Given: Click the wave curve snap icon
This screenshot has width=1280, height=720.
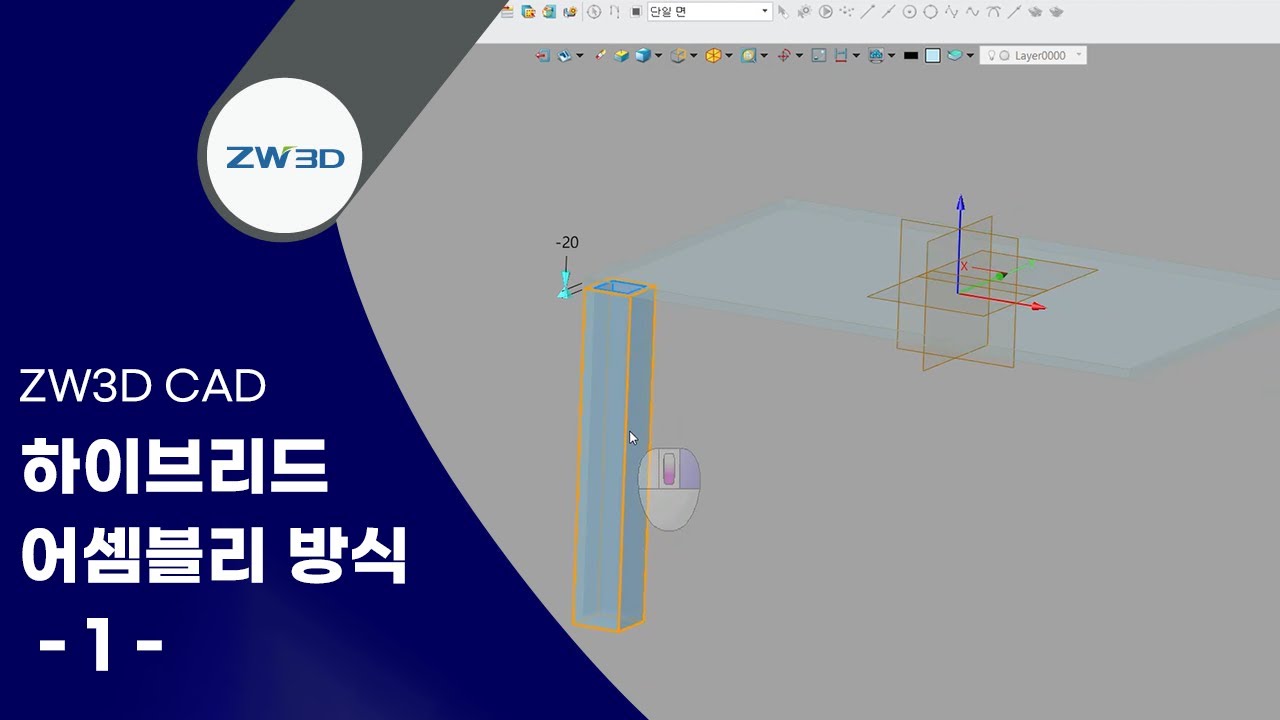Looking at the screenshot, I should click(972, 12).
